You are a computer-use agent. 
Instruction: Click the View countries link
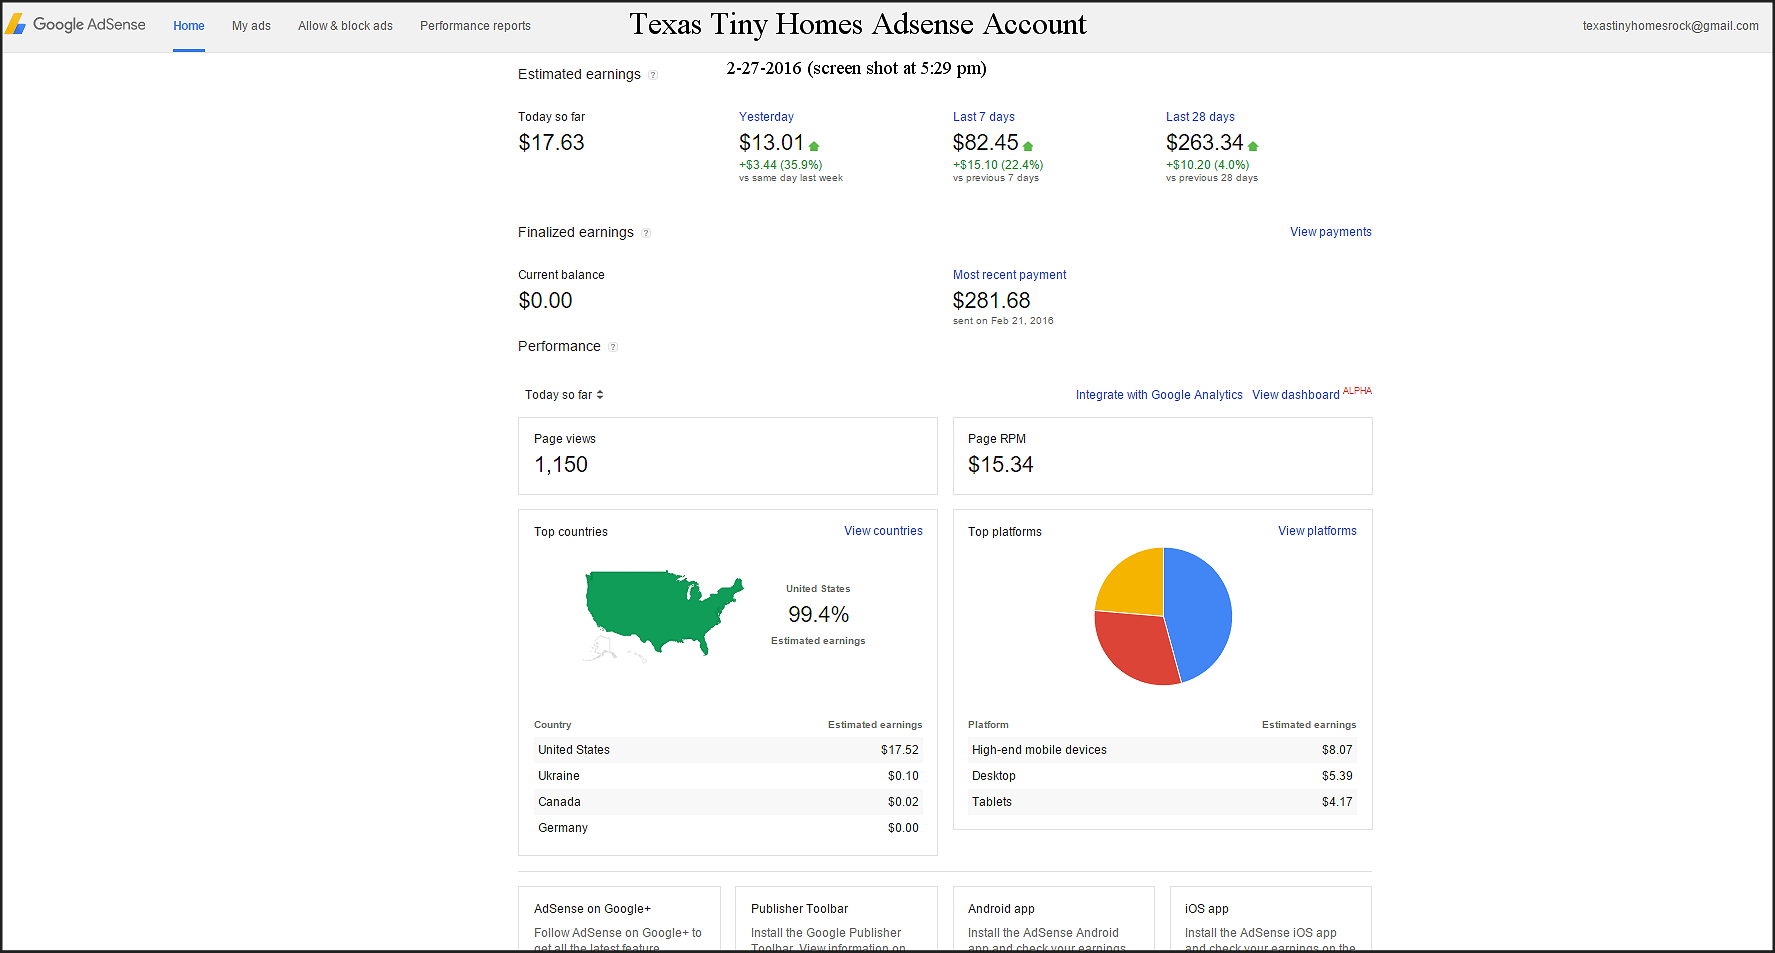(x=883, y=531)
